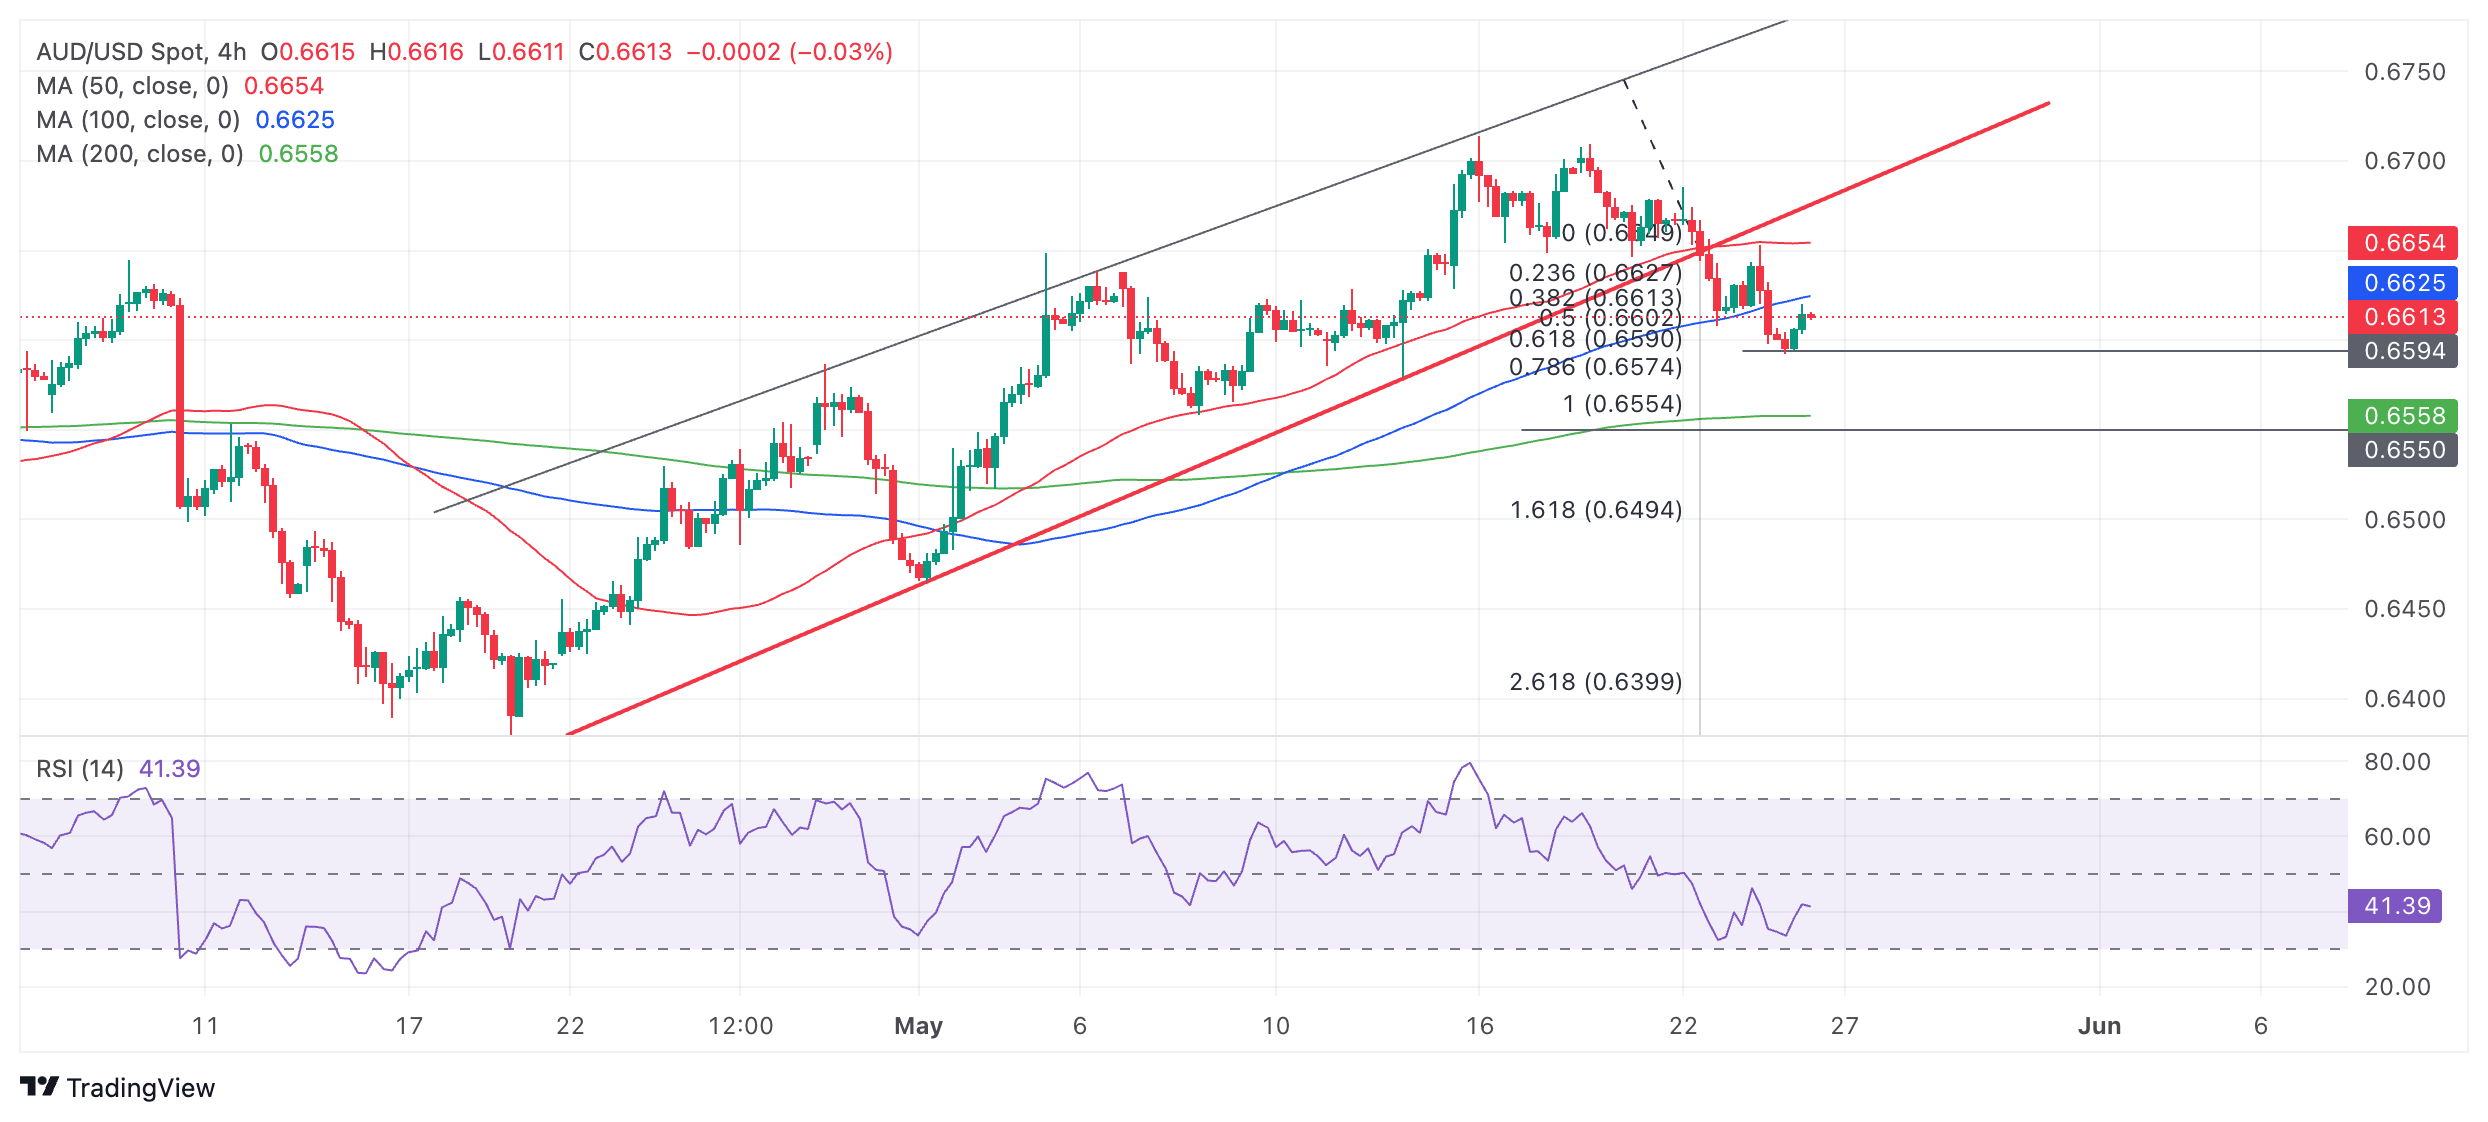
Task: Click the TradingView logo
Action: (x=118, y=1087)
